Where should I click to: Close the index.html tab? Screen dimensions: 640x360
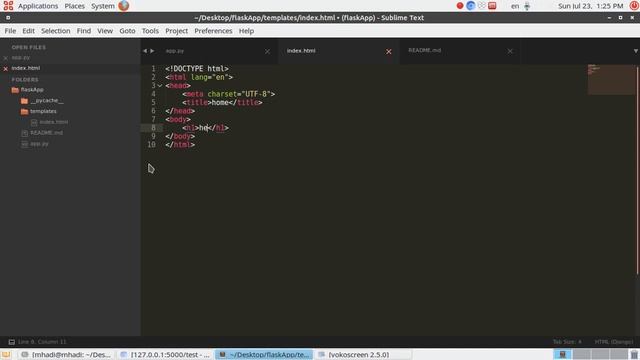[x=389, y=51]
